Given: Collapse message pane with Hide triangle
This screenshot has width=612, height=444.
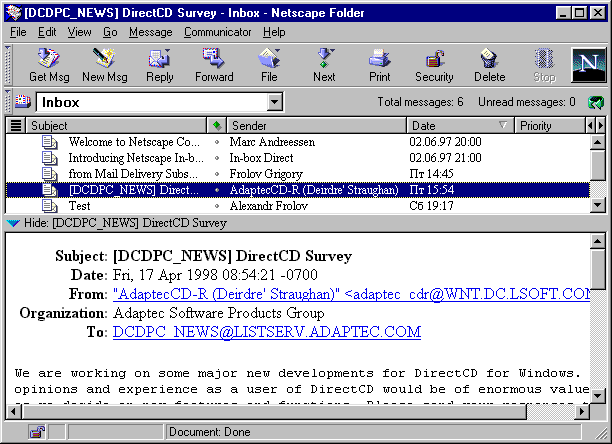Looking at the screenshot, I should (13, 223).
